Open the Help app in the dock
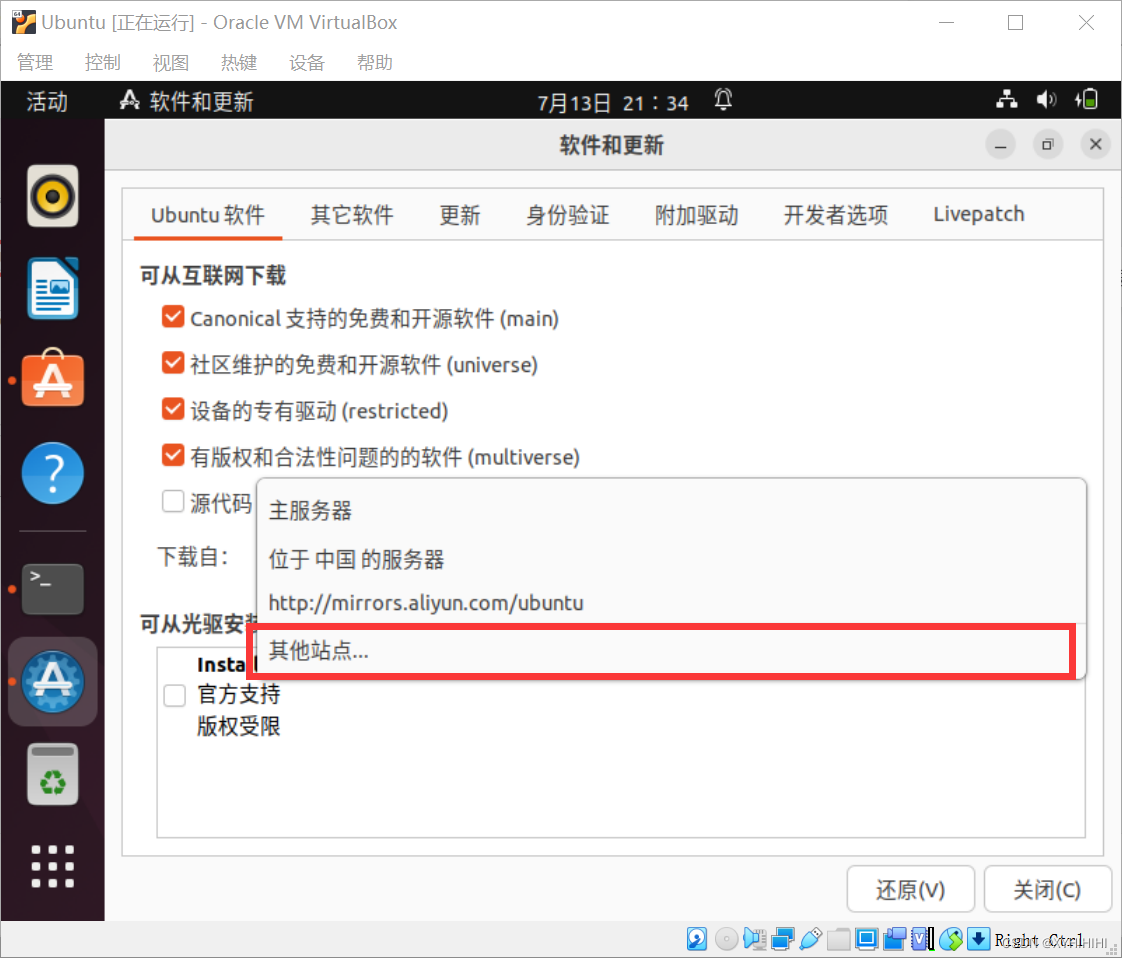This screenshot has height=958, width=1122. pos(52,473)
